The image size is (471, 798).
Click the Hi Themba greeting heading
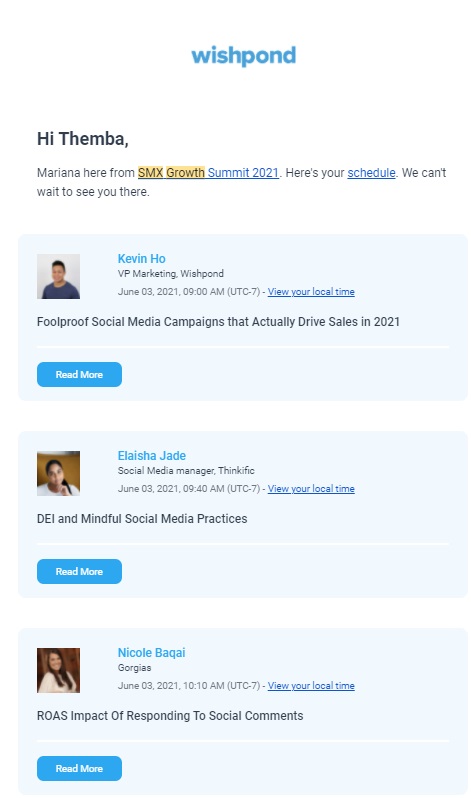point(82,139)
